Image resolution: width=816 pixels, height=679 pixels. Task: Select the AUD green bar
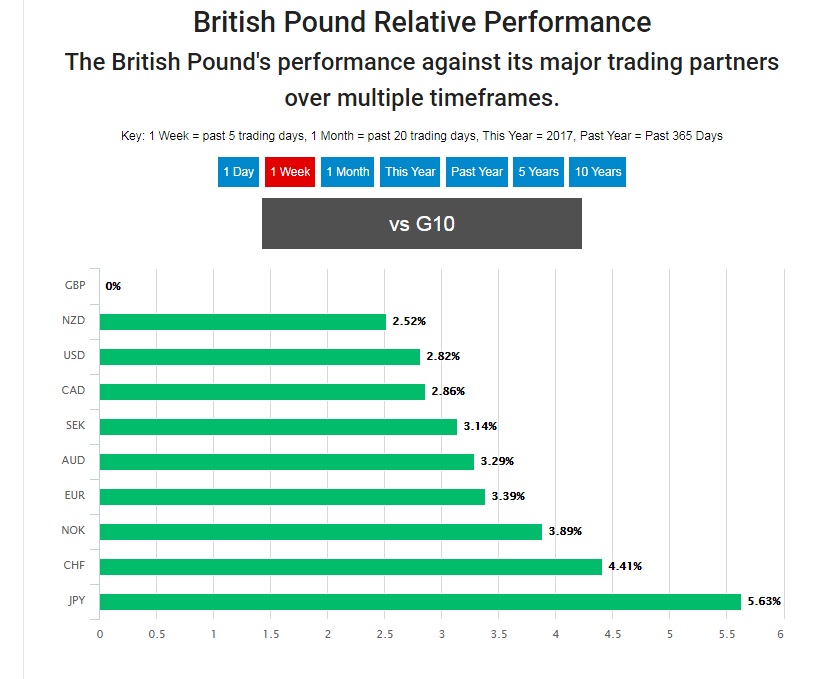pos(286,461)
